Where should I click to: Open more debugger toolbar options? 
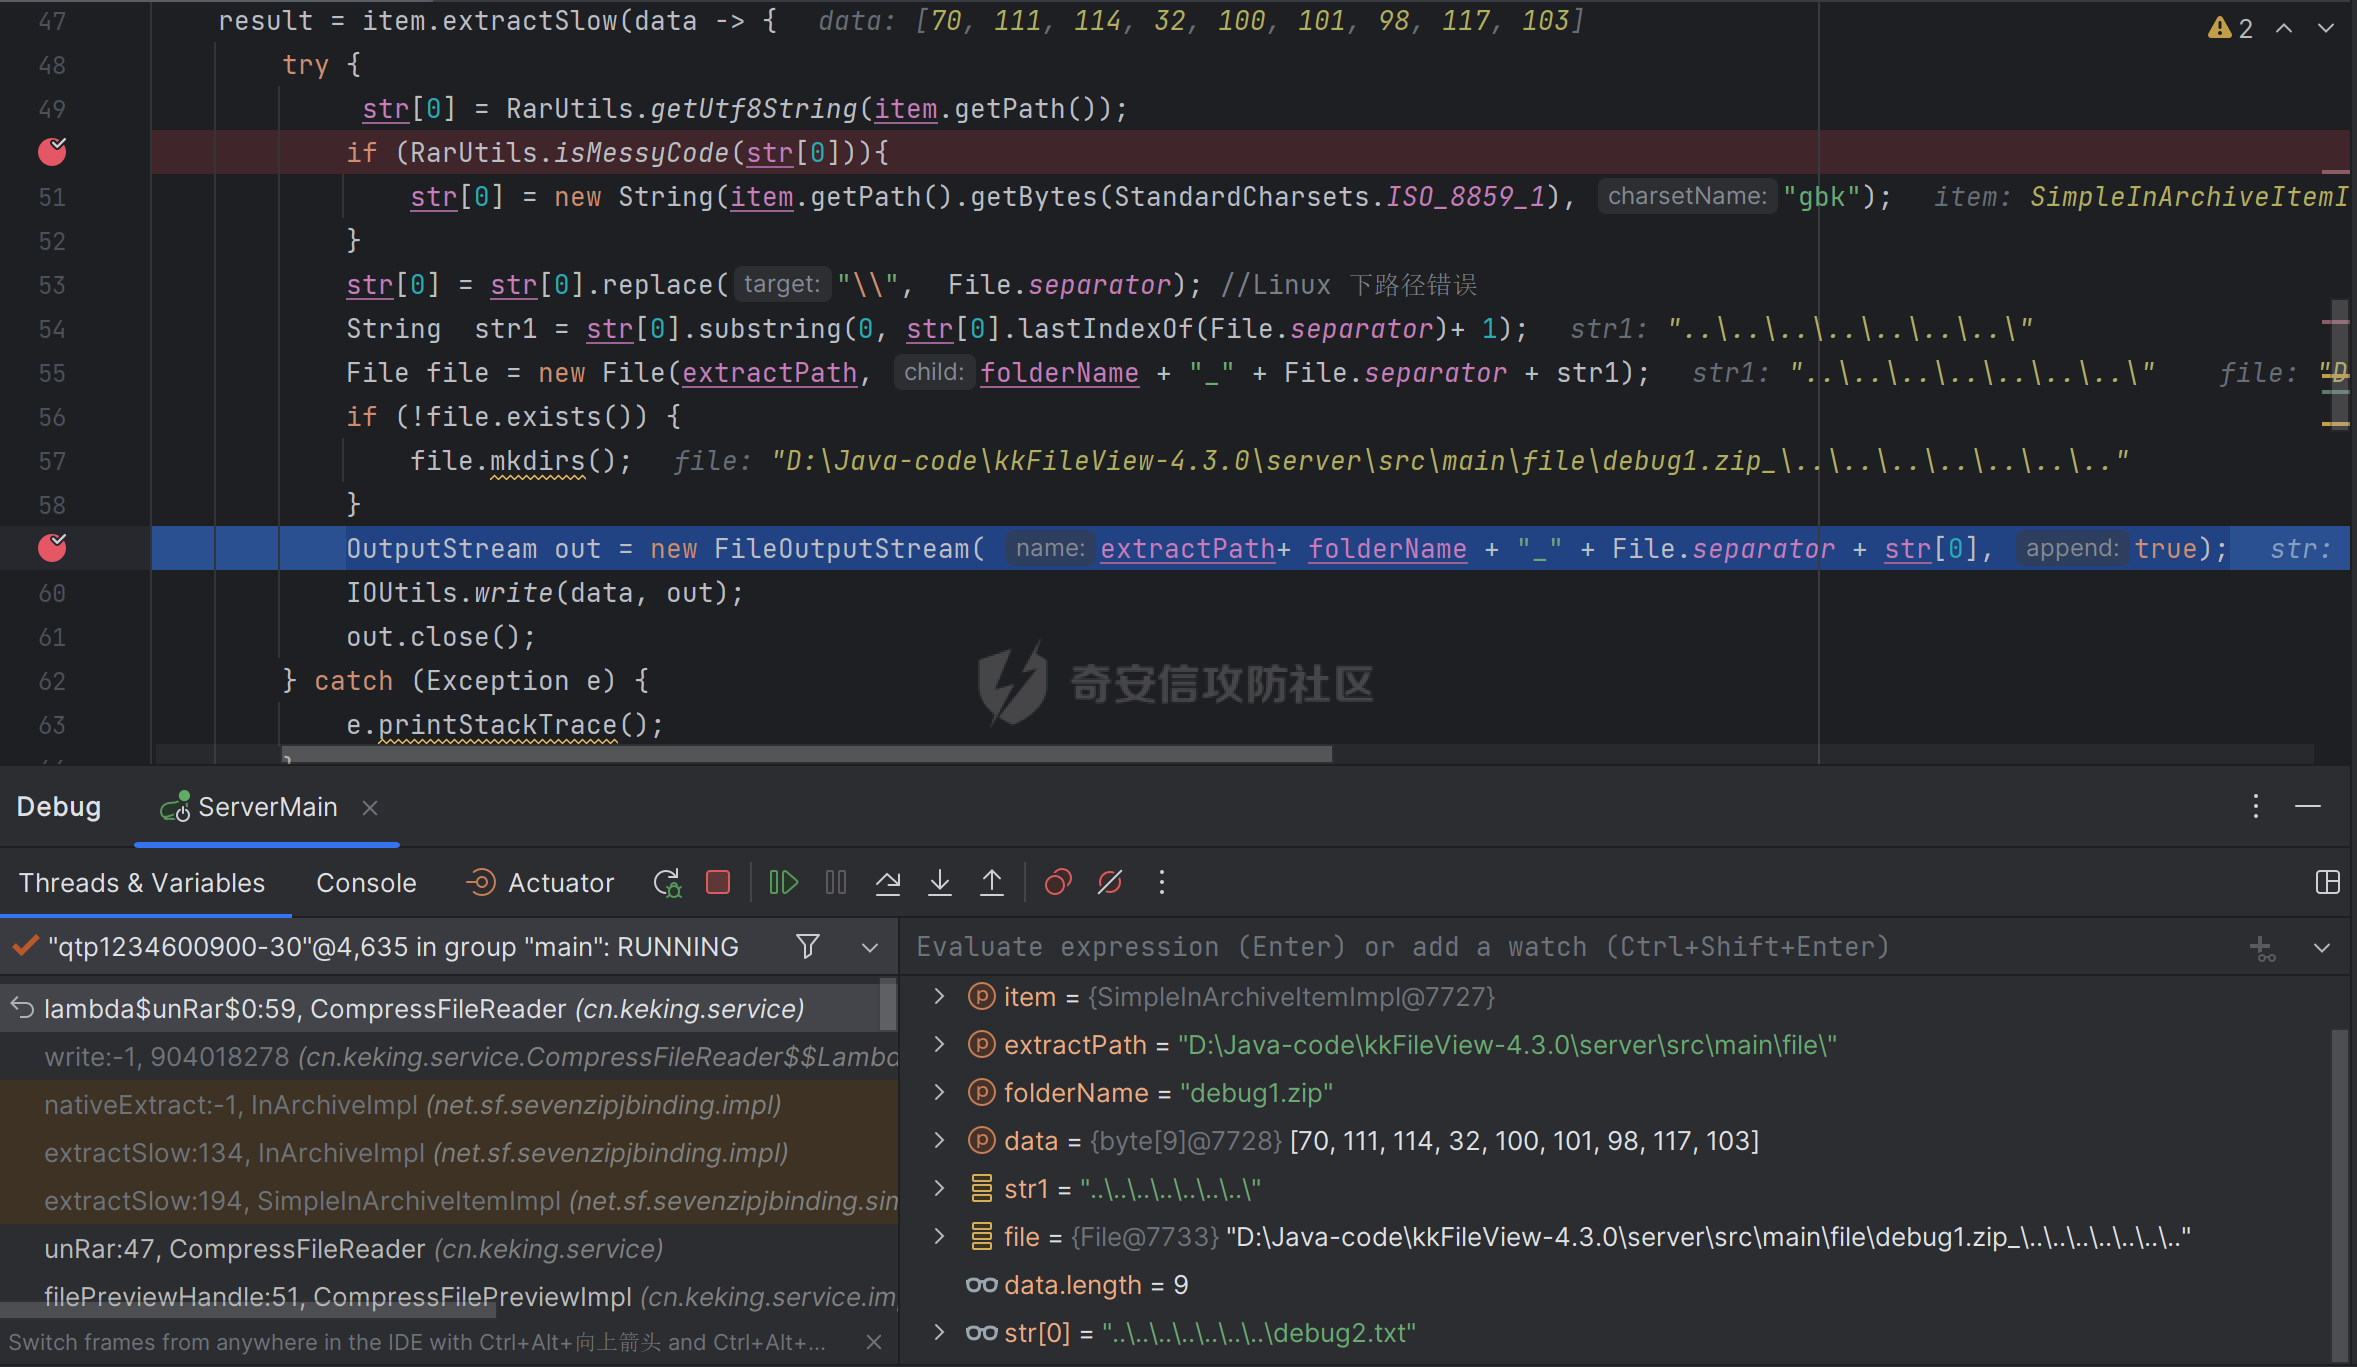click(x=1162, y=883)
